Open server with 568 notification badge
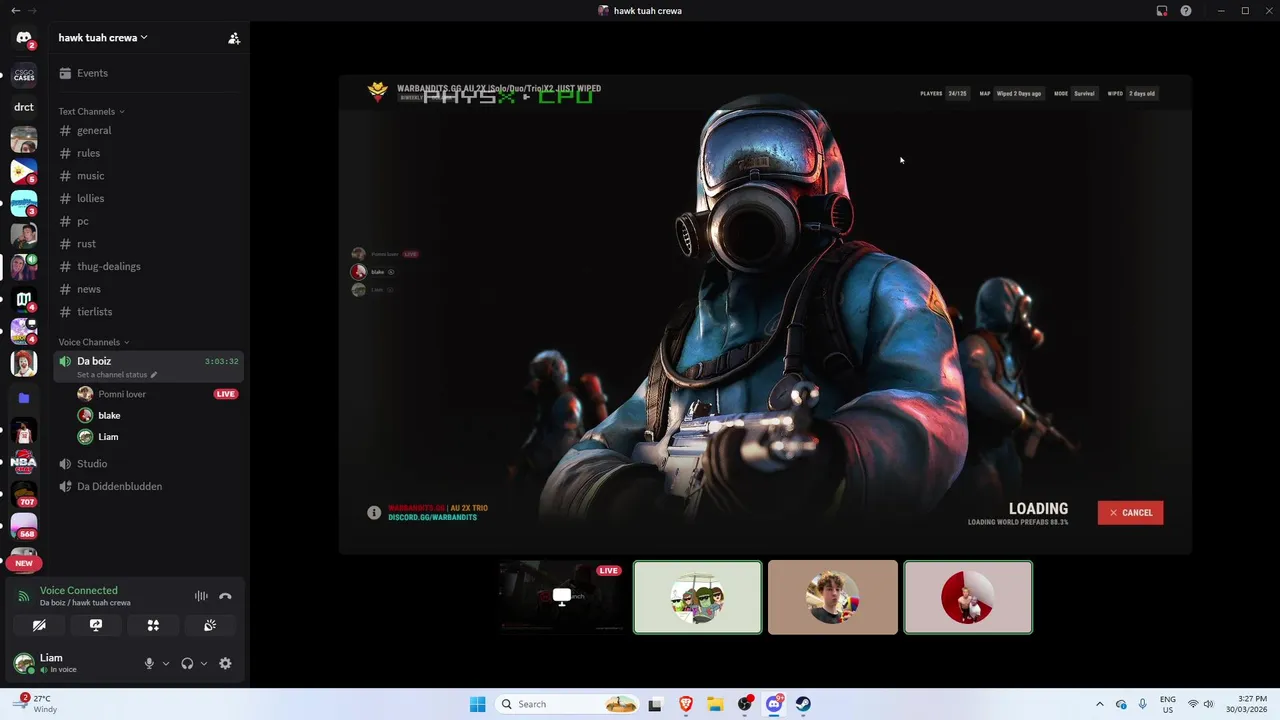1280x720 pixels. pos(24,526)
